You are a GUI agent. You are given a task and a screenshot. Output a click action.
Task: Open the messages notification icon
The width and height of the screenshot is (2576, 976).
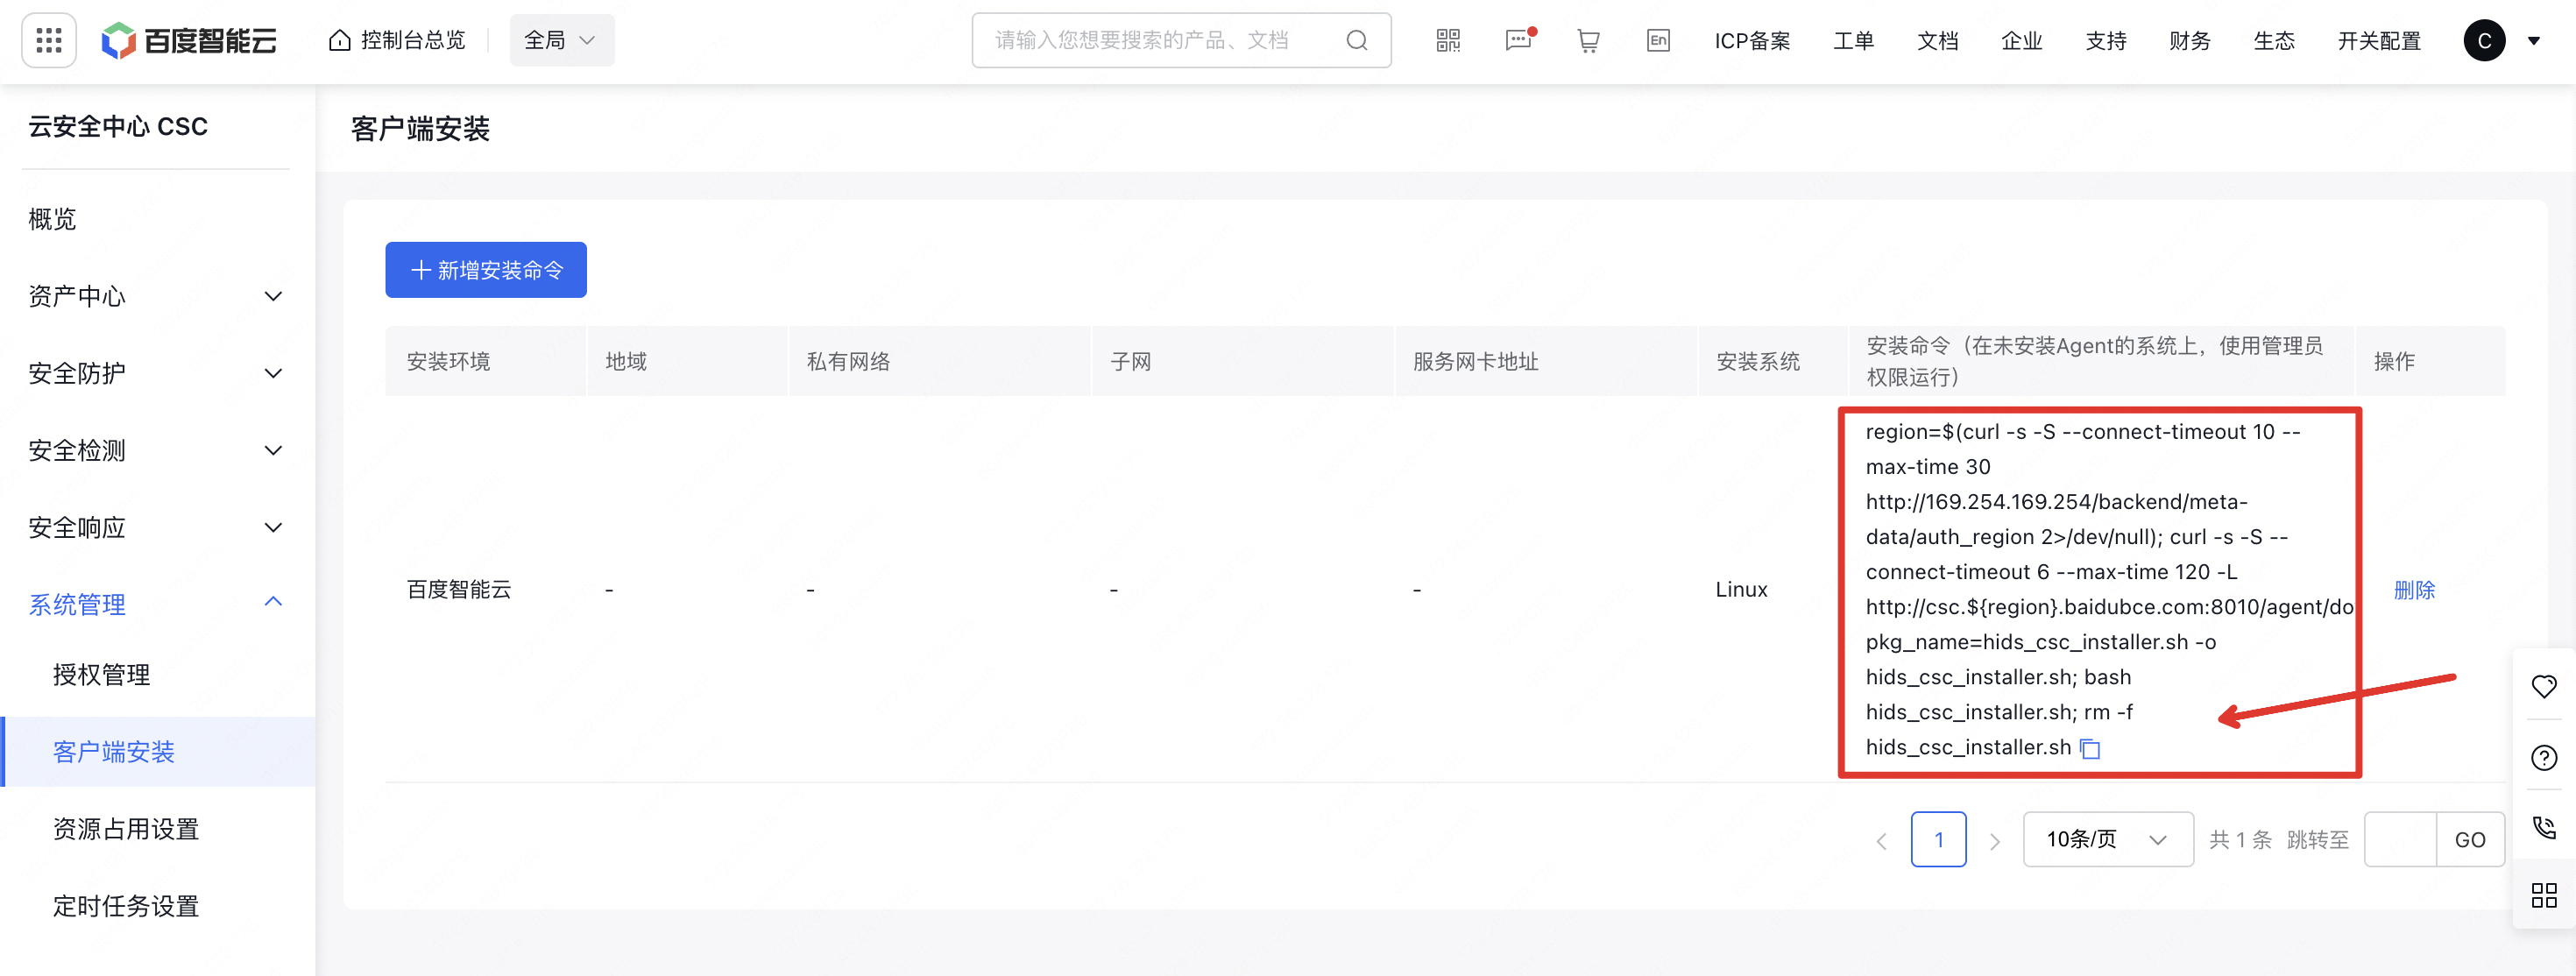click(x=1518, y=40)
